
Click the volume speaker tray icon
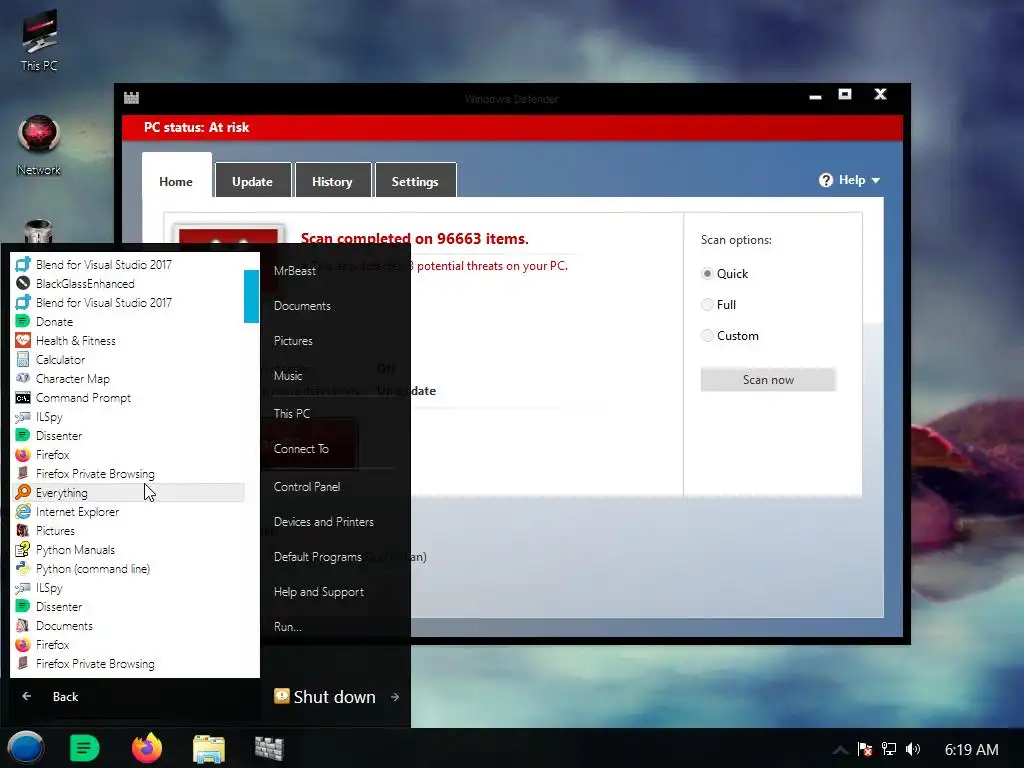pyautogui.click(x=913, y=749)
